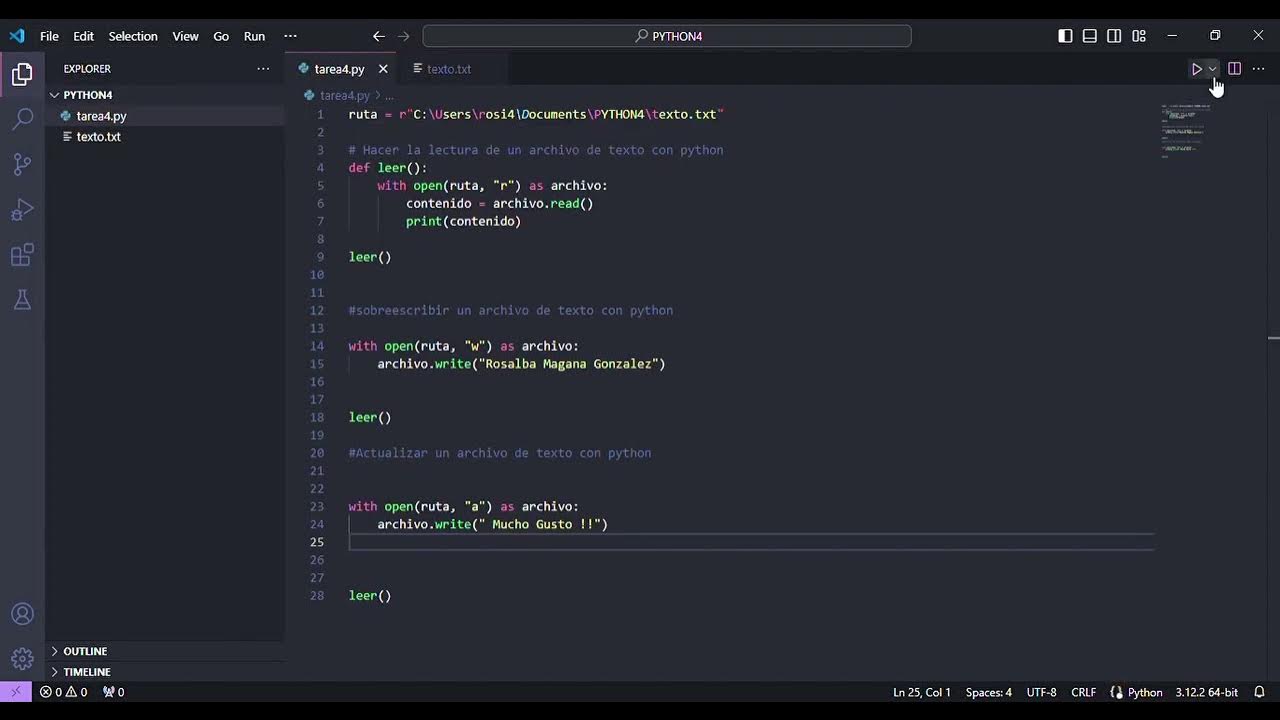Click the EXPLORER panel title
The image size is (1280, 720).
pos(87,69)
